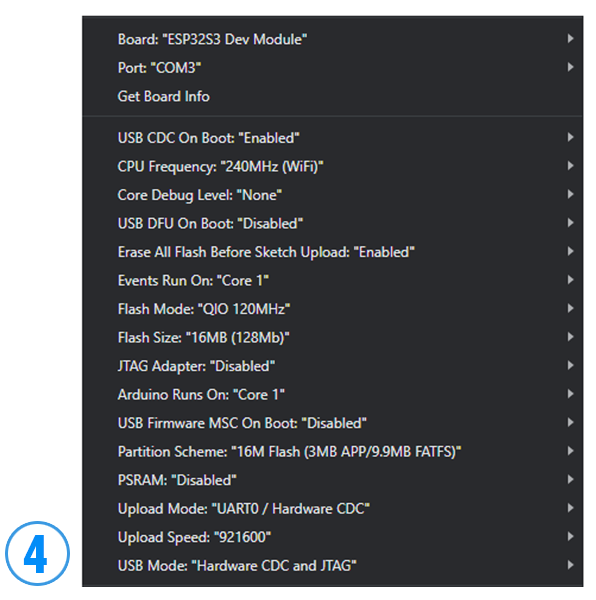Choose Get Board Info
The width and height of the screenshot is (596, 600).
click(x=332, y=96)
